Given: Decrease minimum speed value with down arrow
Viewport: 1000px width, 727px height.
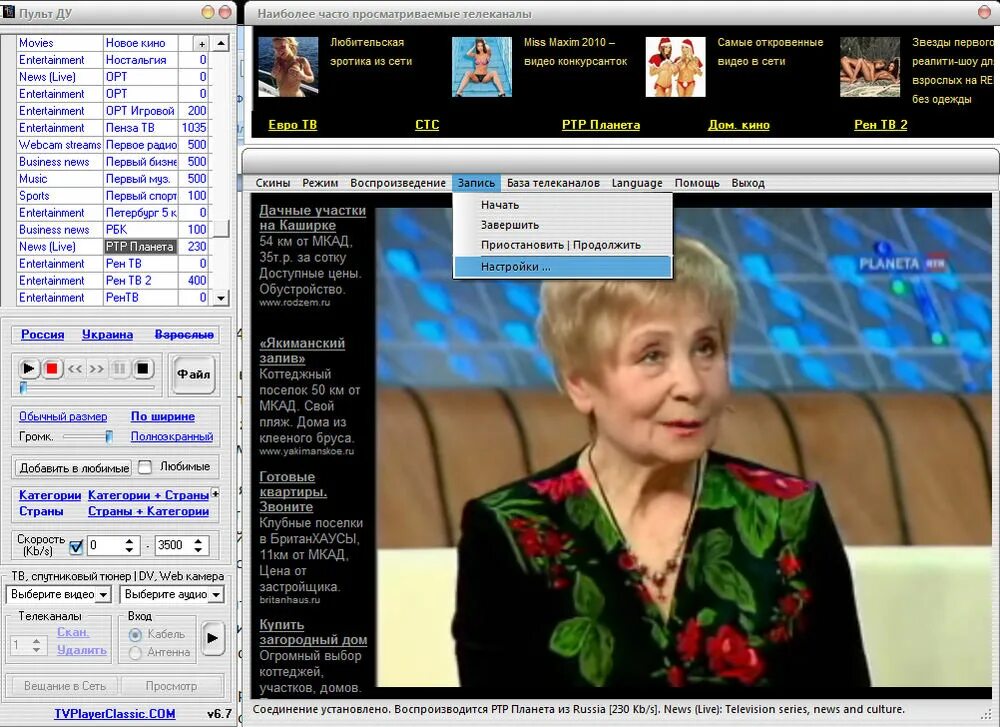Looking at the screenshot, I should tap(129, 550).
